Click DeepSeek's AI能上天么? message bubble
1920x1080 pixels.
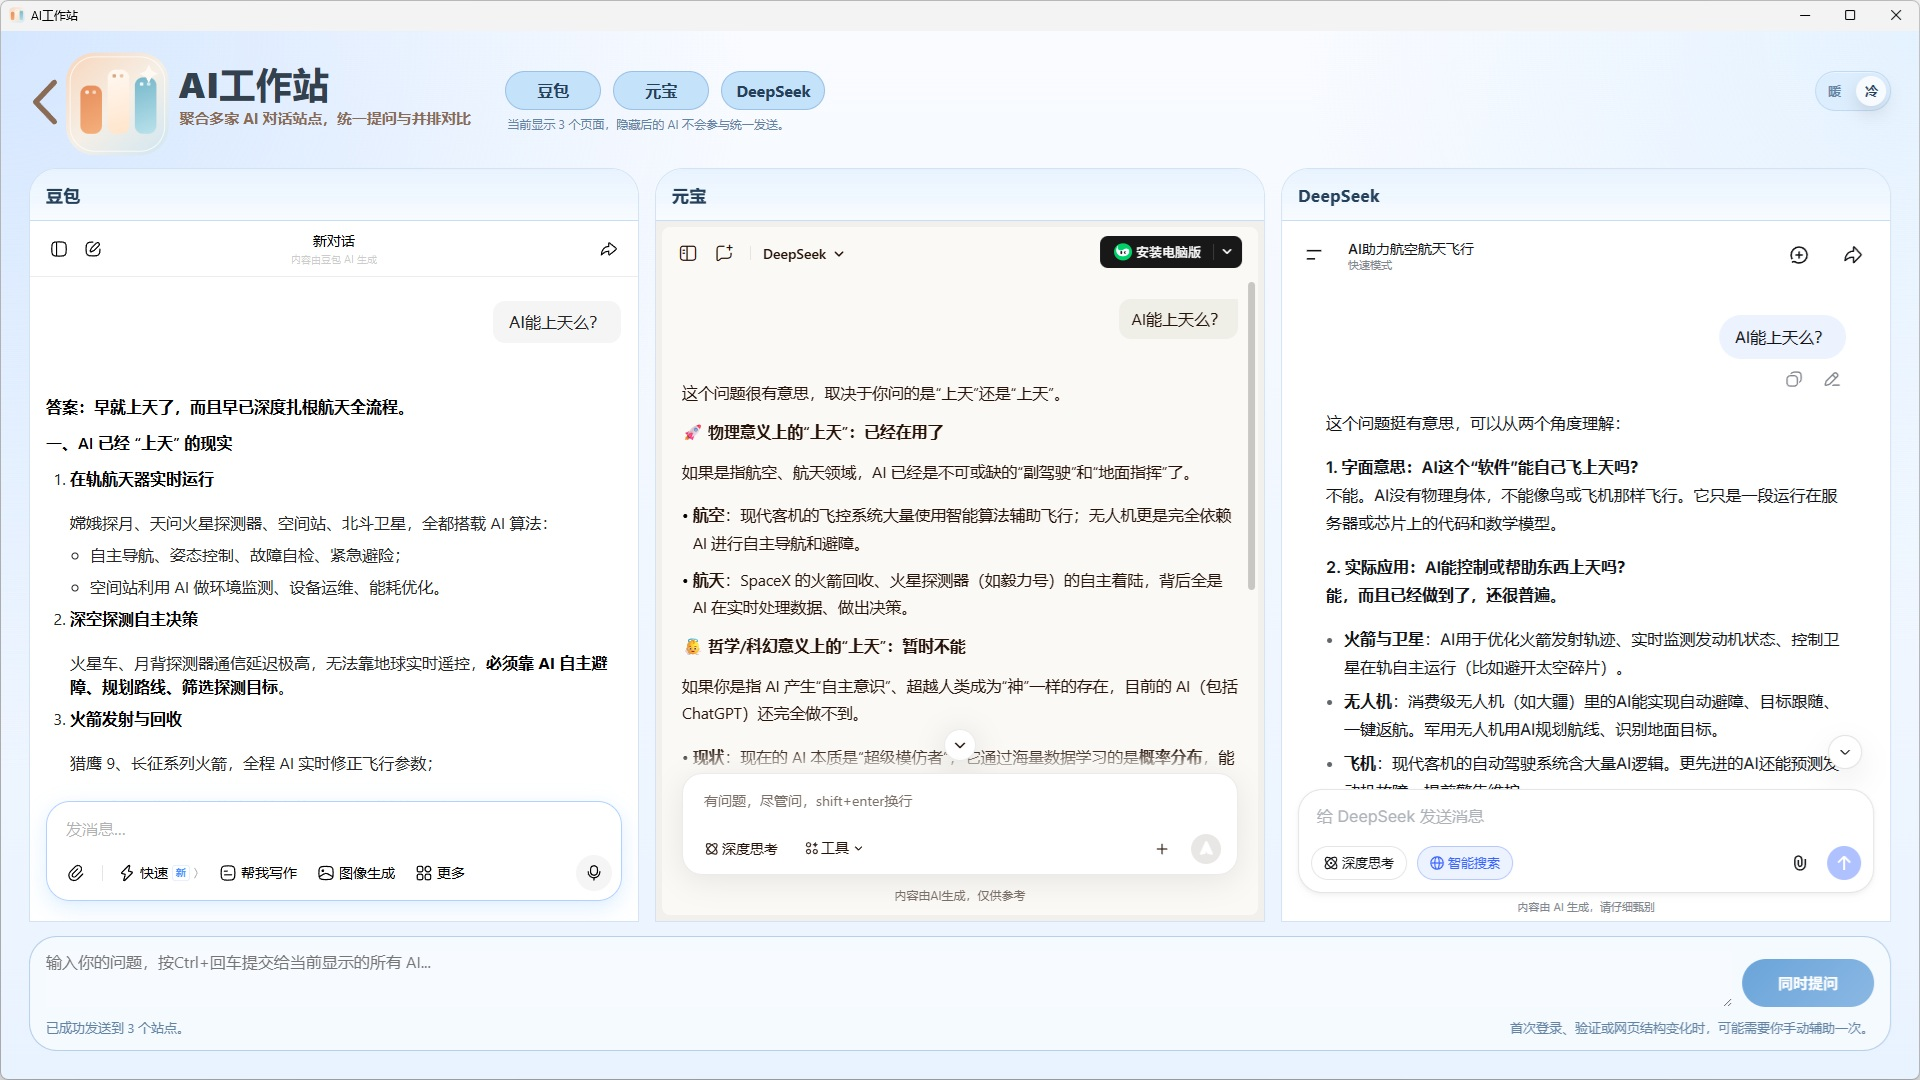(x=1781, y=337)
